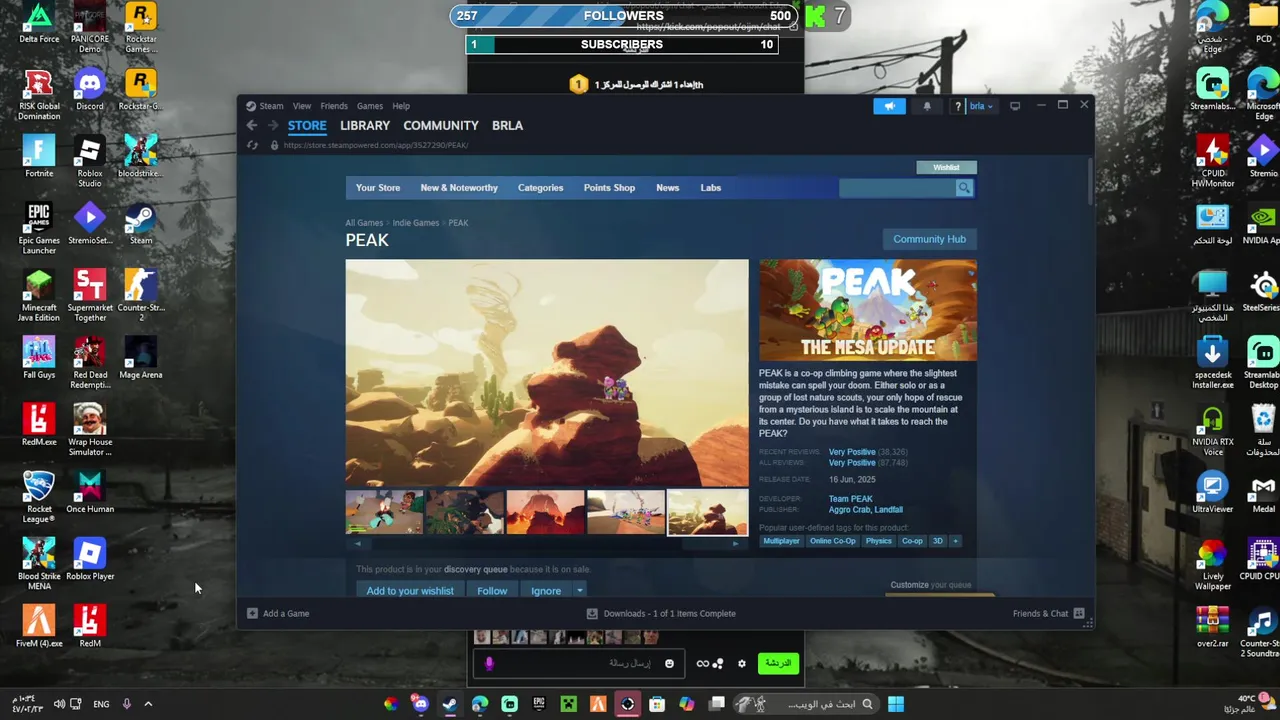The image size is (1280, 720).
Task: Expand the Ignore button dropdown arrow
Action: point(579,591)
